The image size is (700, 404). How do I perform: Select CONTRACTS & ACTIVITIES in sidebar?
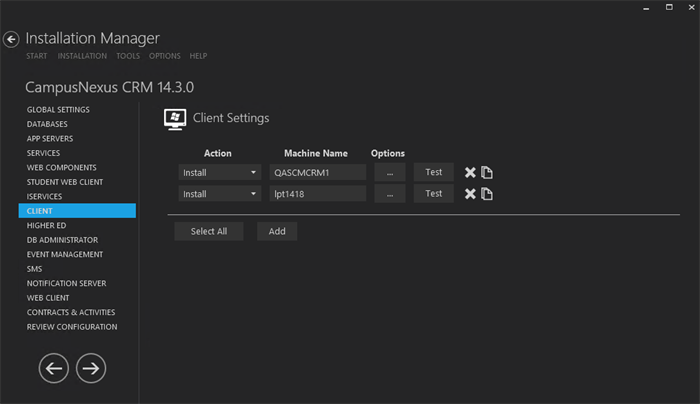click(x=71, y=312)
